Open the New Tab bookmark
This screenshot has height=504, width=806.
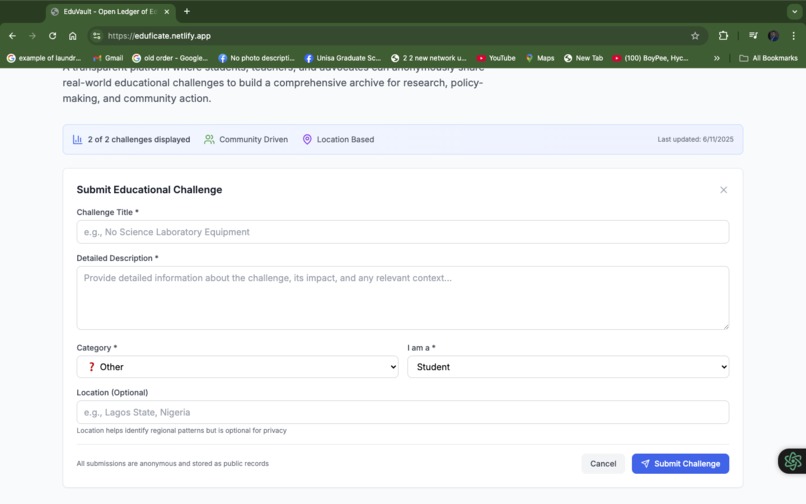click(x=583, y=58)
